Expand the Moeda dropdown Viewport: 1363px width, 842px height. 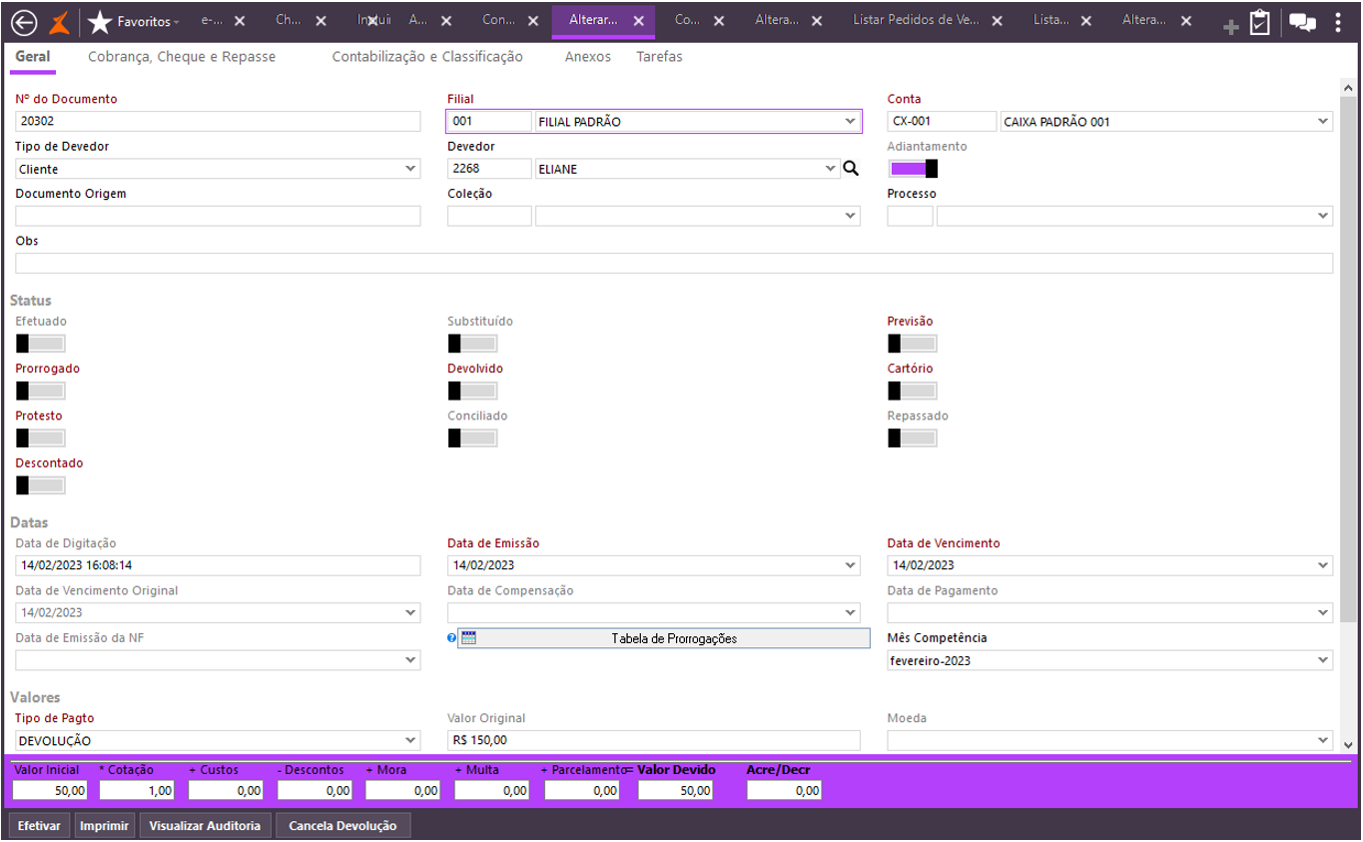1324,741
